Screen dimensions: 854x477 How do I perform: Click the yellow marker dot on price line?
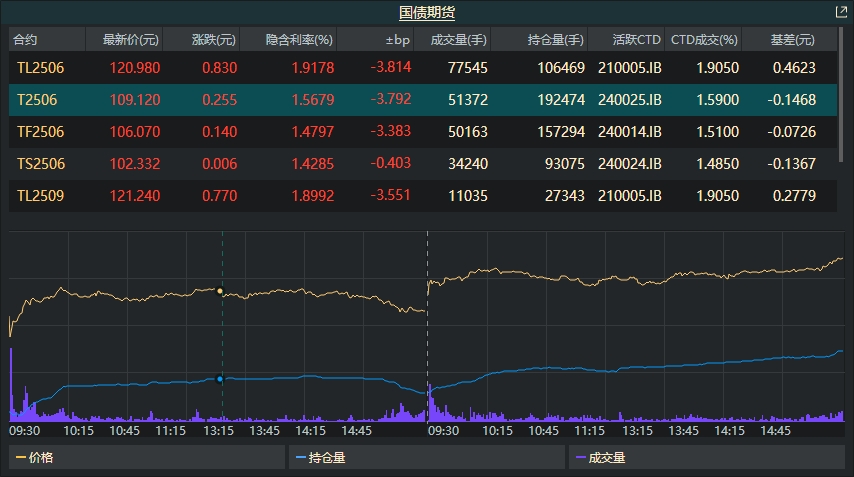[x=220, y=291]
